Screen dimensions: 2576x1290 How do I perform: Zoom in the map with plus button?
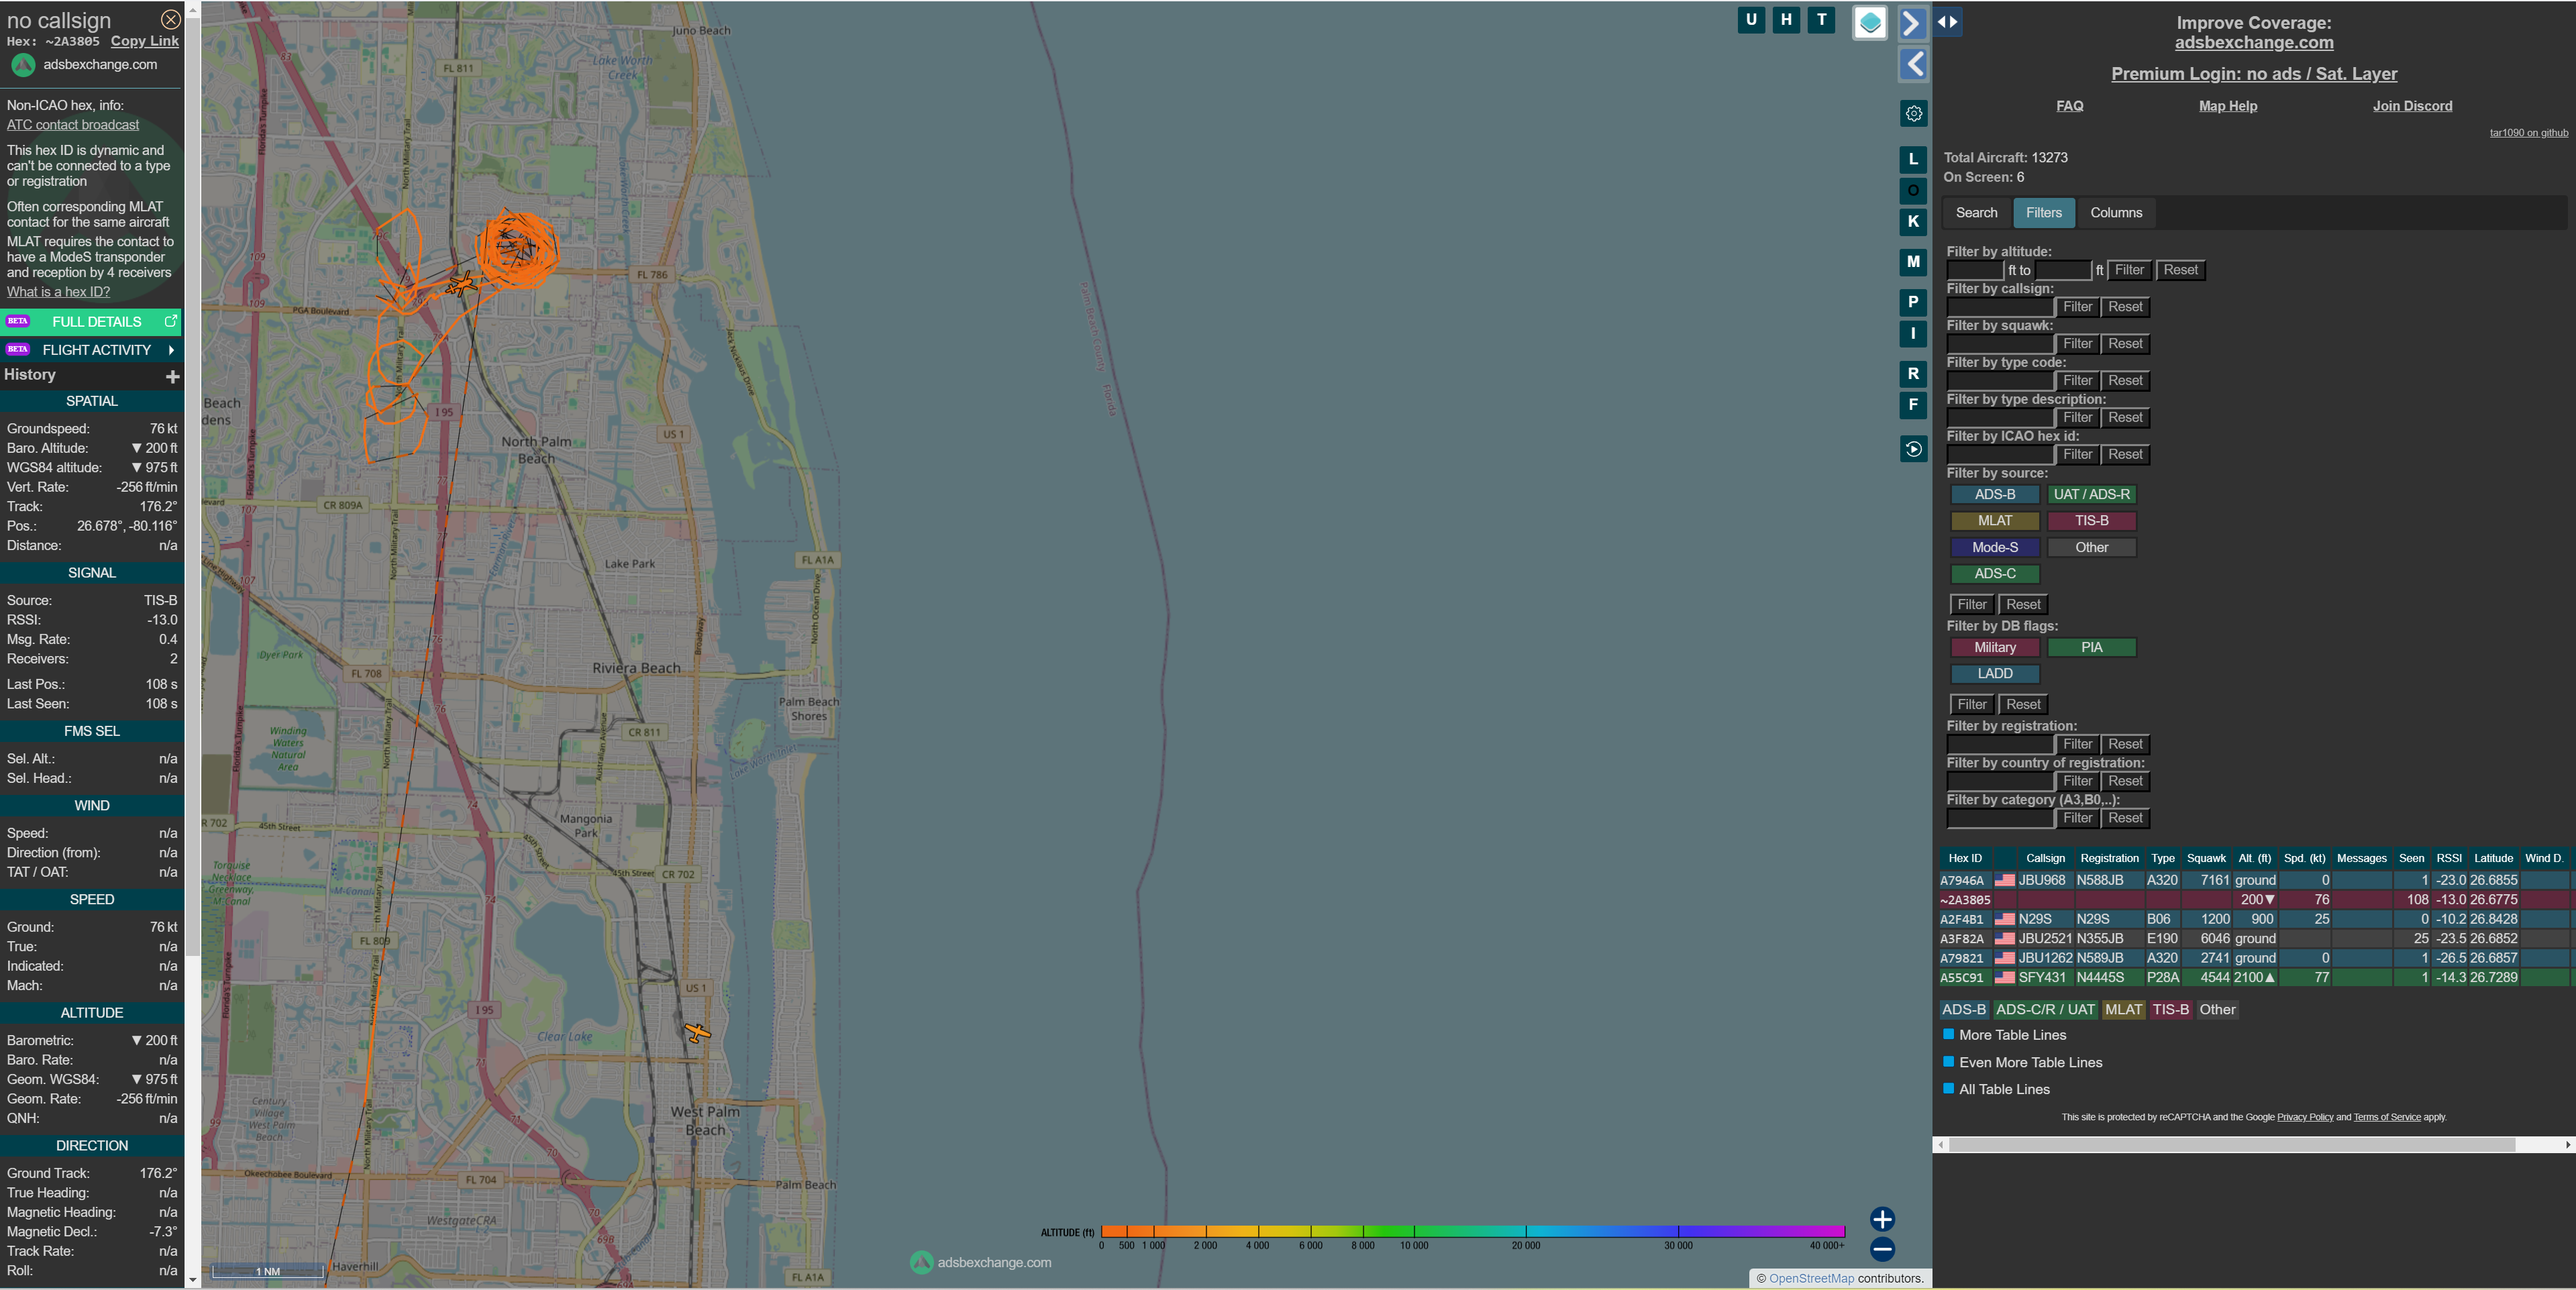point(1882,1219)
